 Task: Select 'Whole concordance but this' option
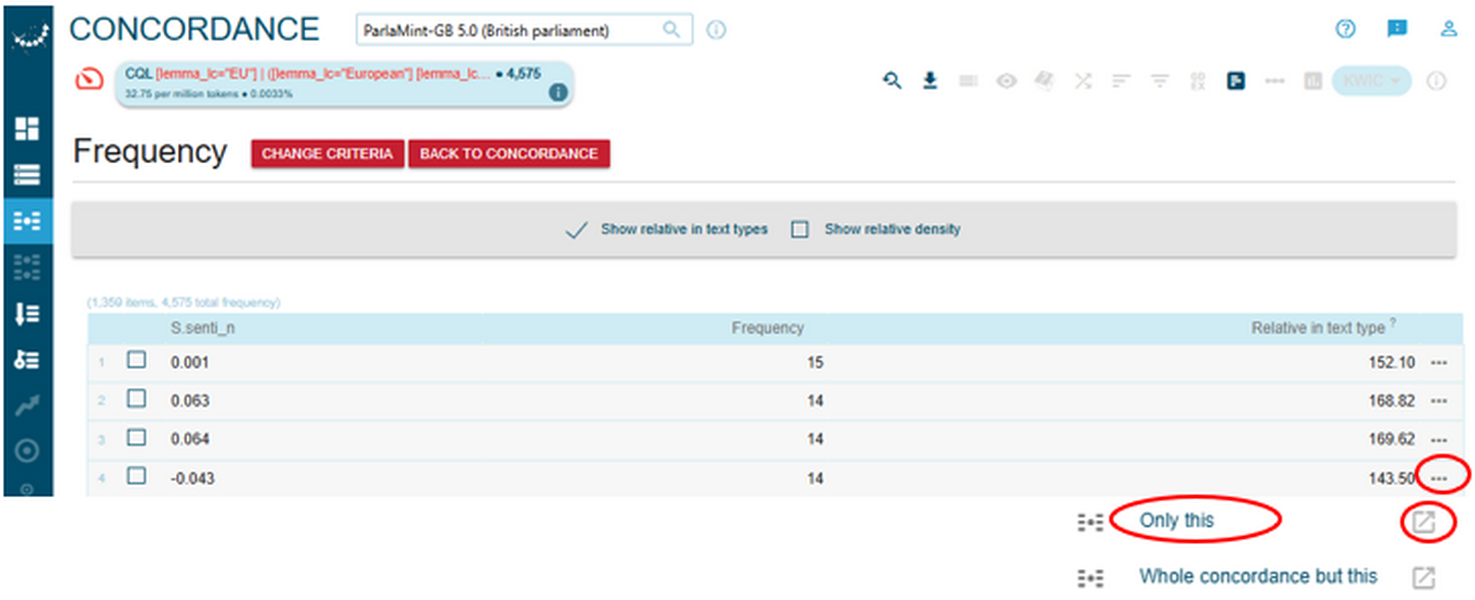1257,577
